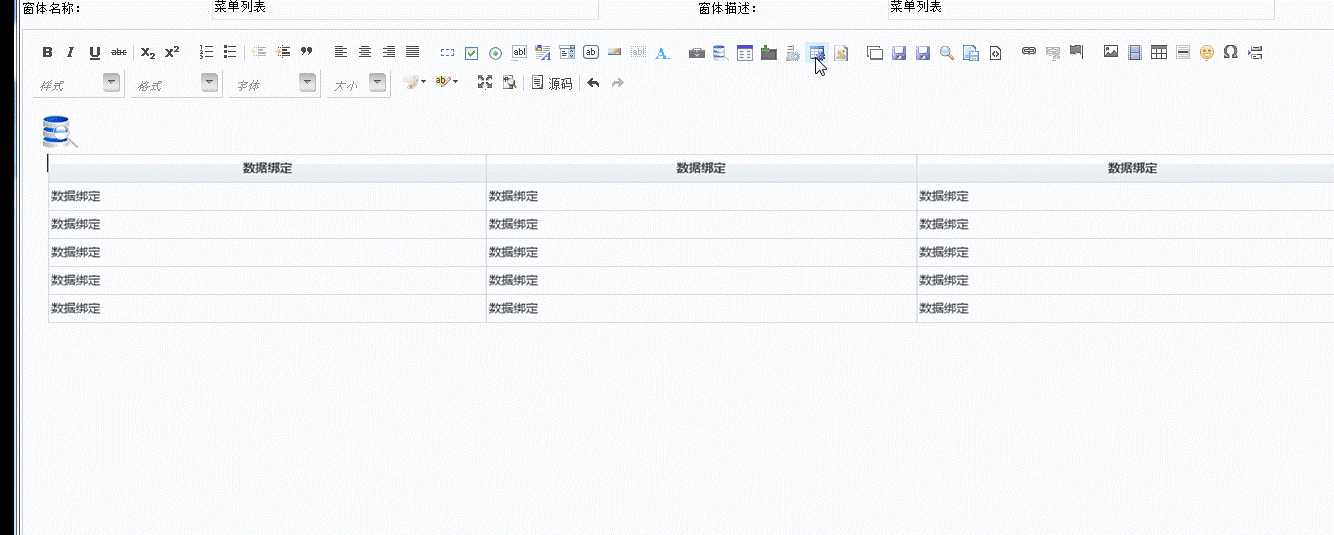
Task: Insert a page break
Action: [1255, 52]
